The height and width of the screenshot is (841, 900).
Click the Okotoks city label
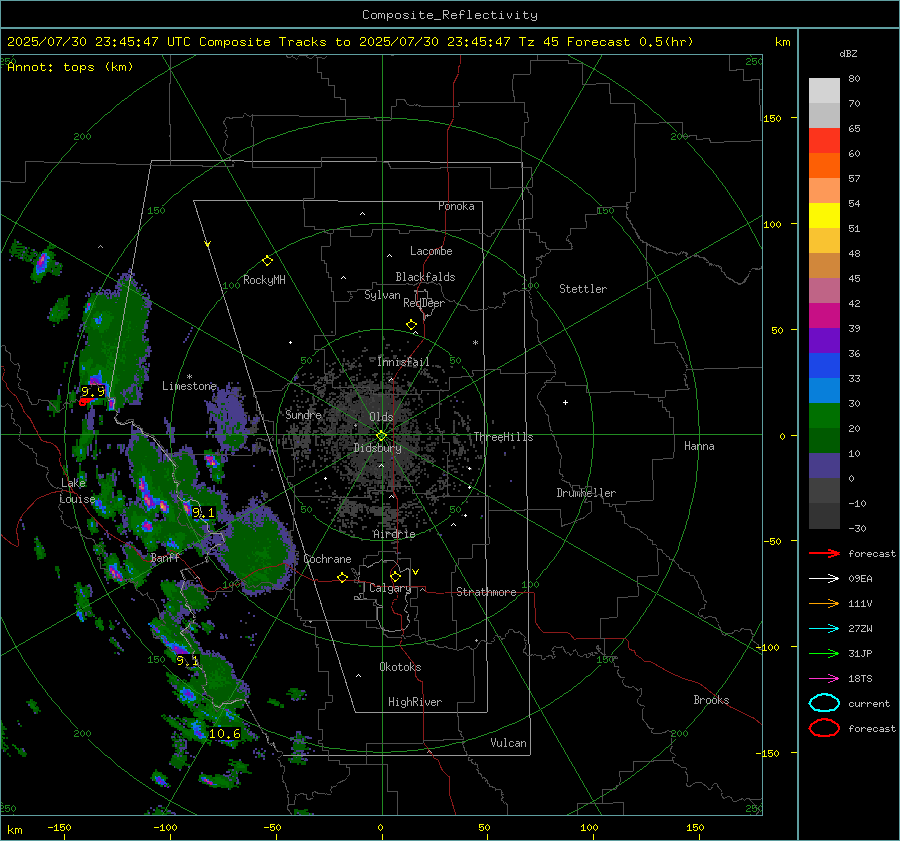click(x=400, y=667)
